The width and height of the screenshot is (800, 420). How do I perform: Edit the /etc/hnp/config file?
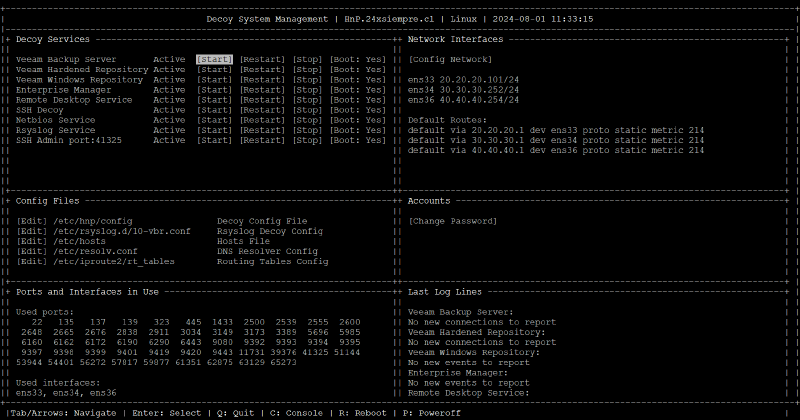[x=32, y=221]
